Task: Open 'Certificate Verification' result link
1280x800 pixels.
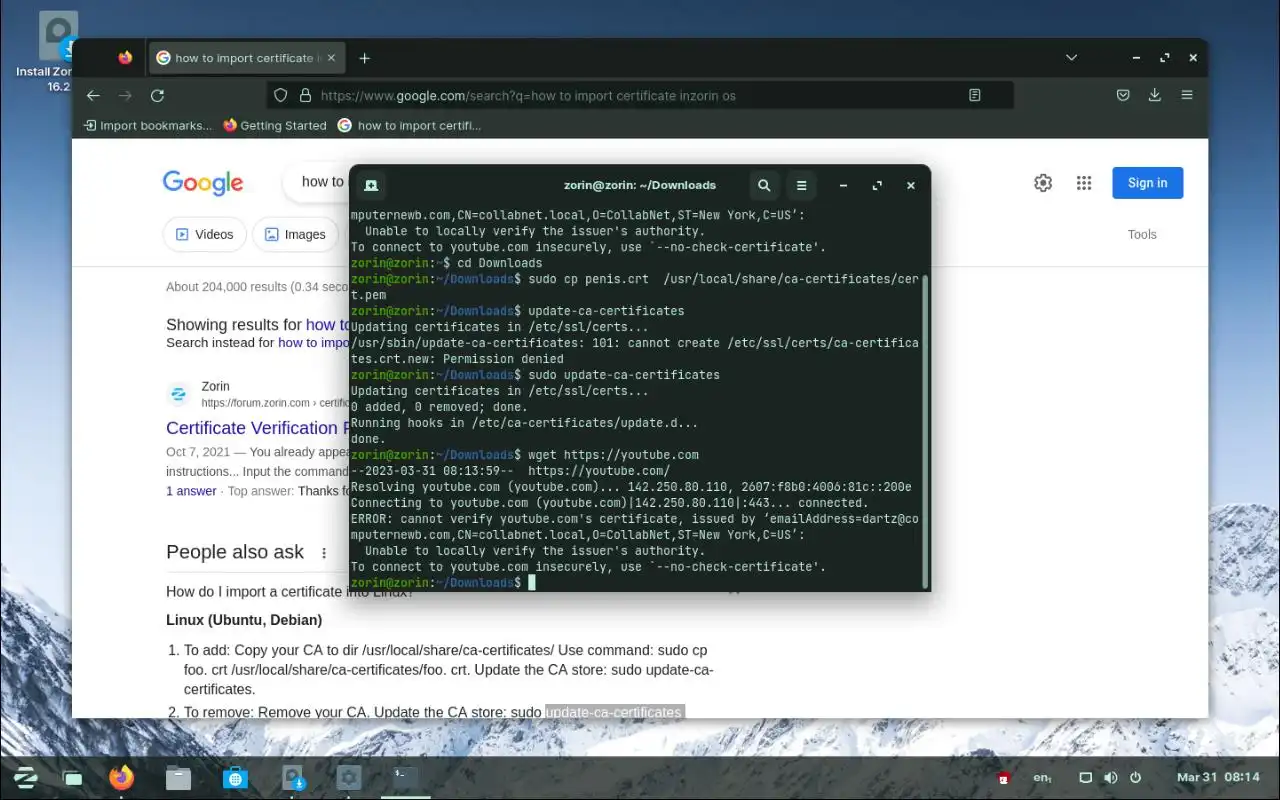Action: tap(257, 428)
